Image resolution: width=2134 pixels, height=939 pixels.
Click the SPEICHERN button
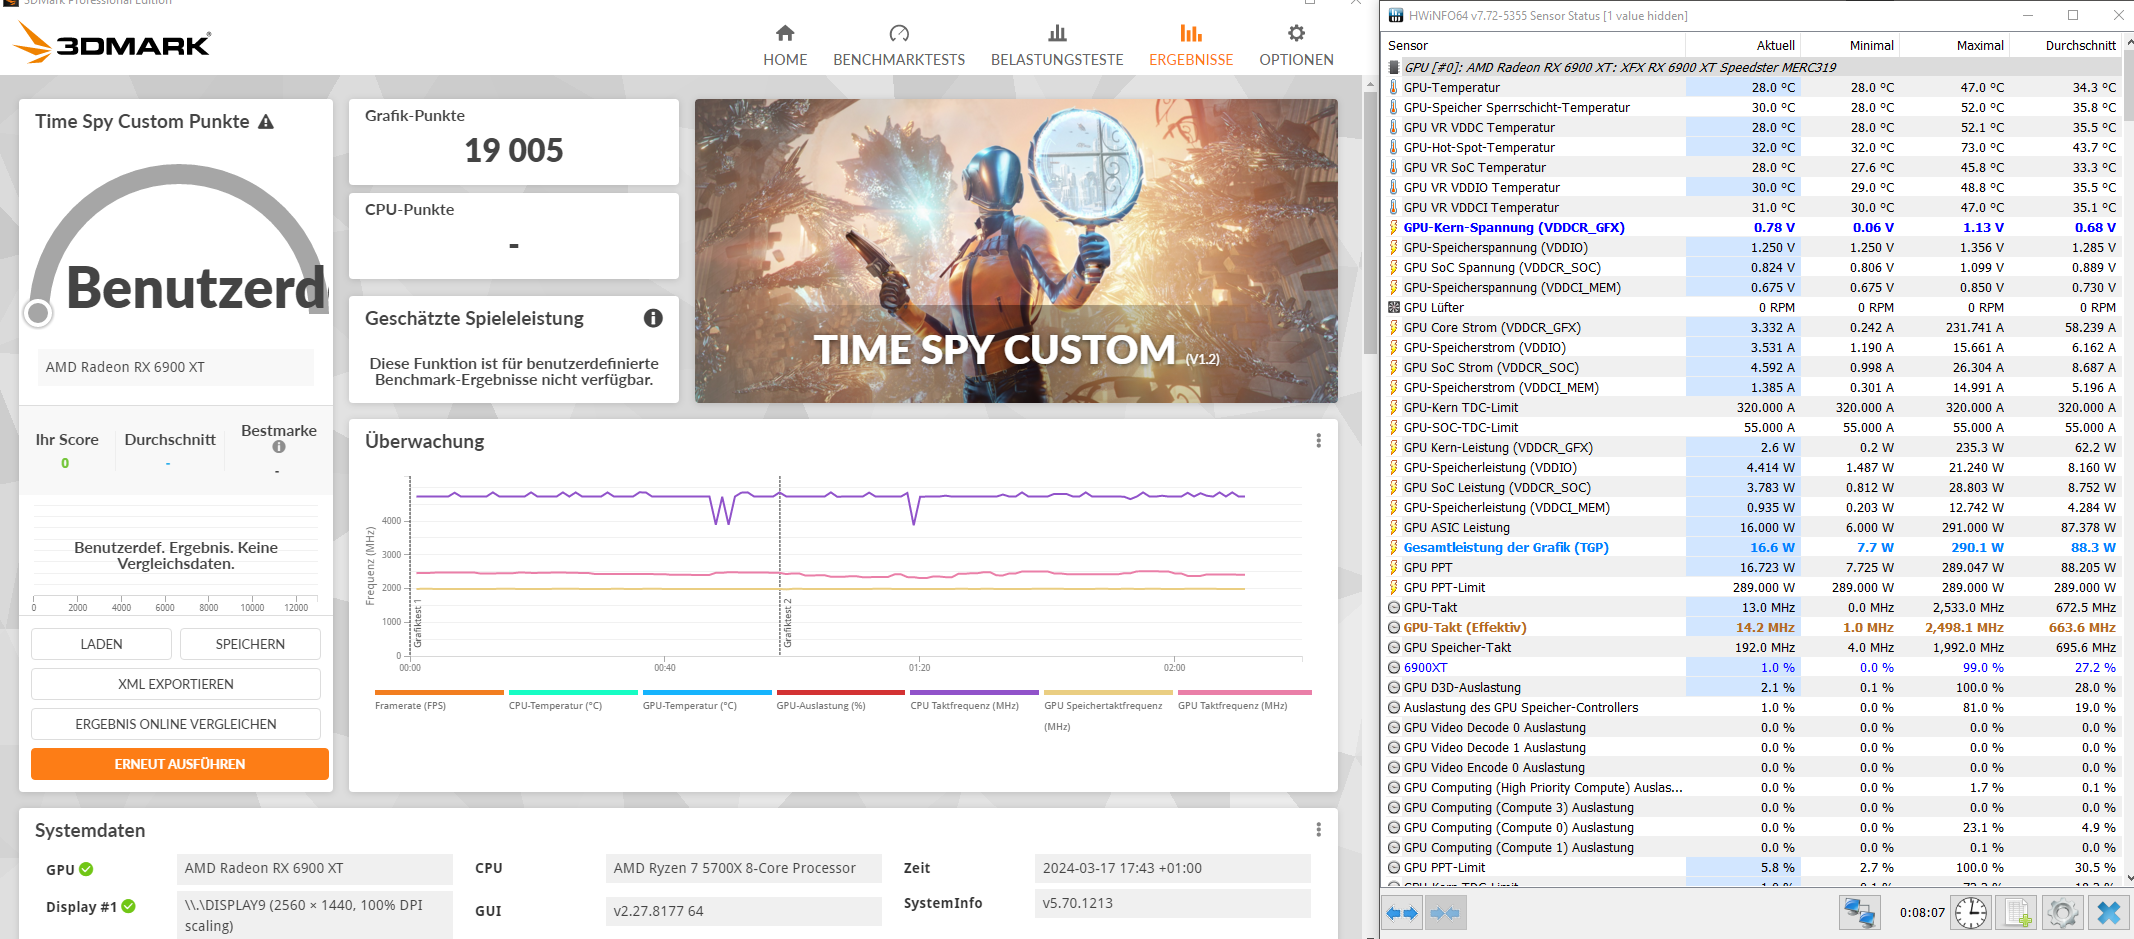tap(250, 644)
